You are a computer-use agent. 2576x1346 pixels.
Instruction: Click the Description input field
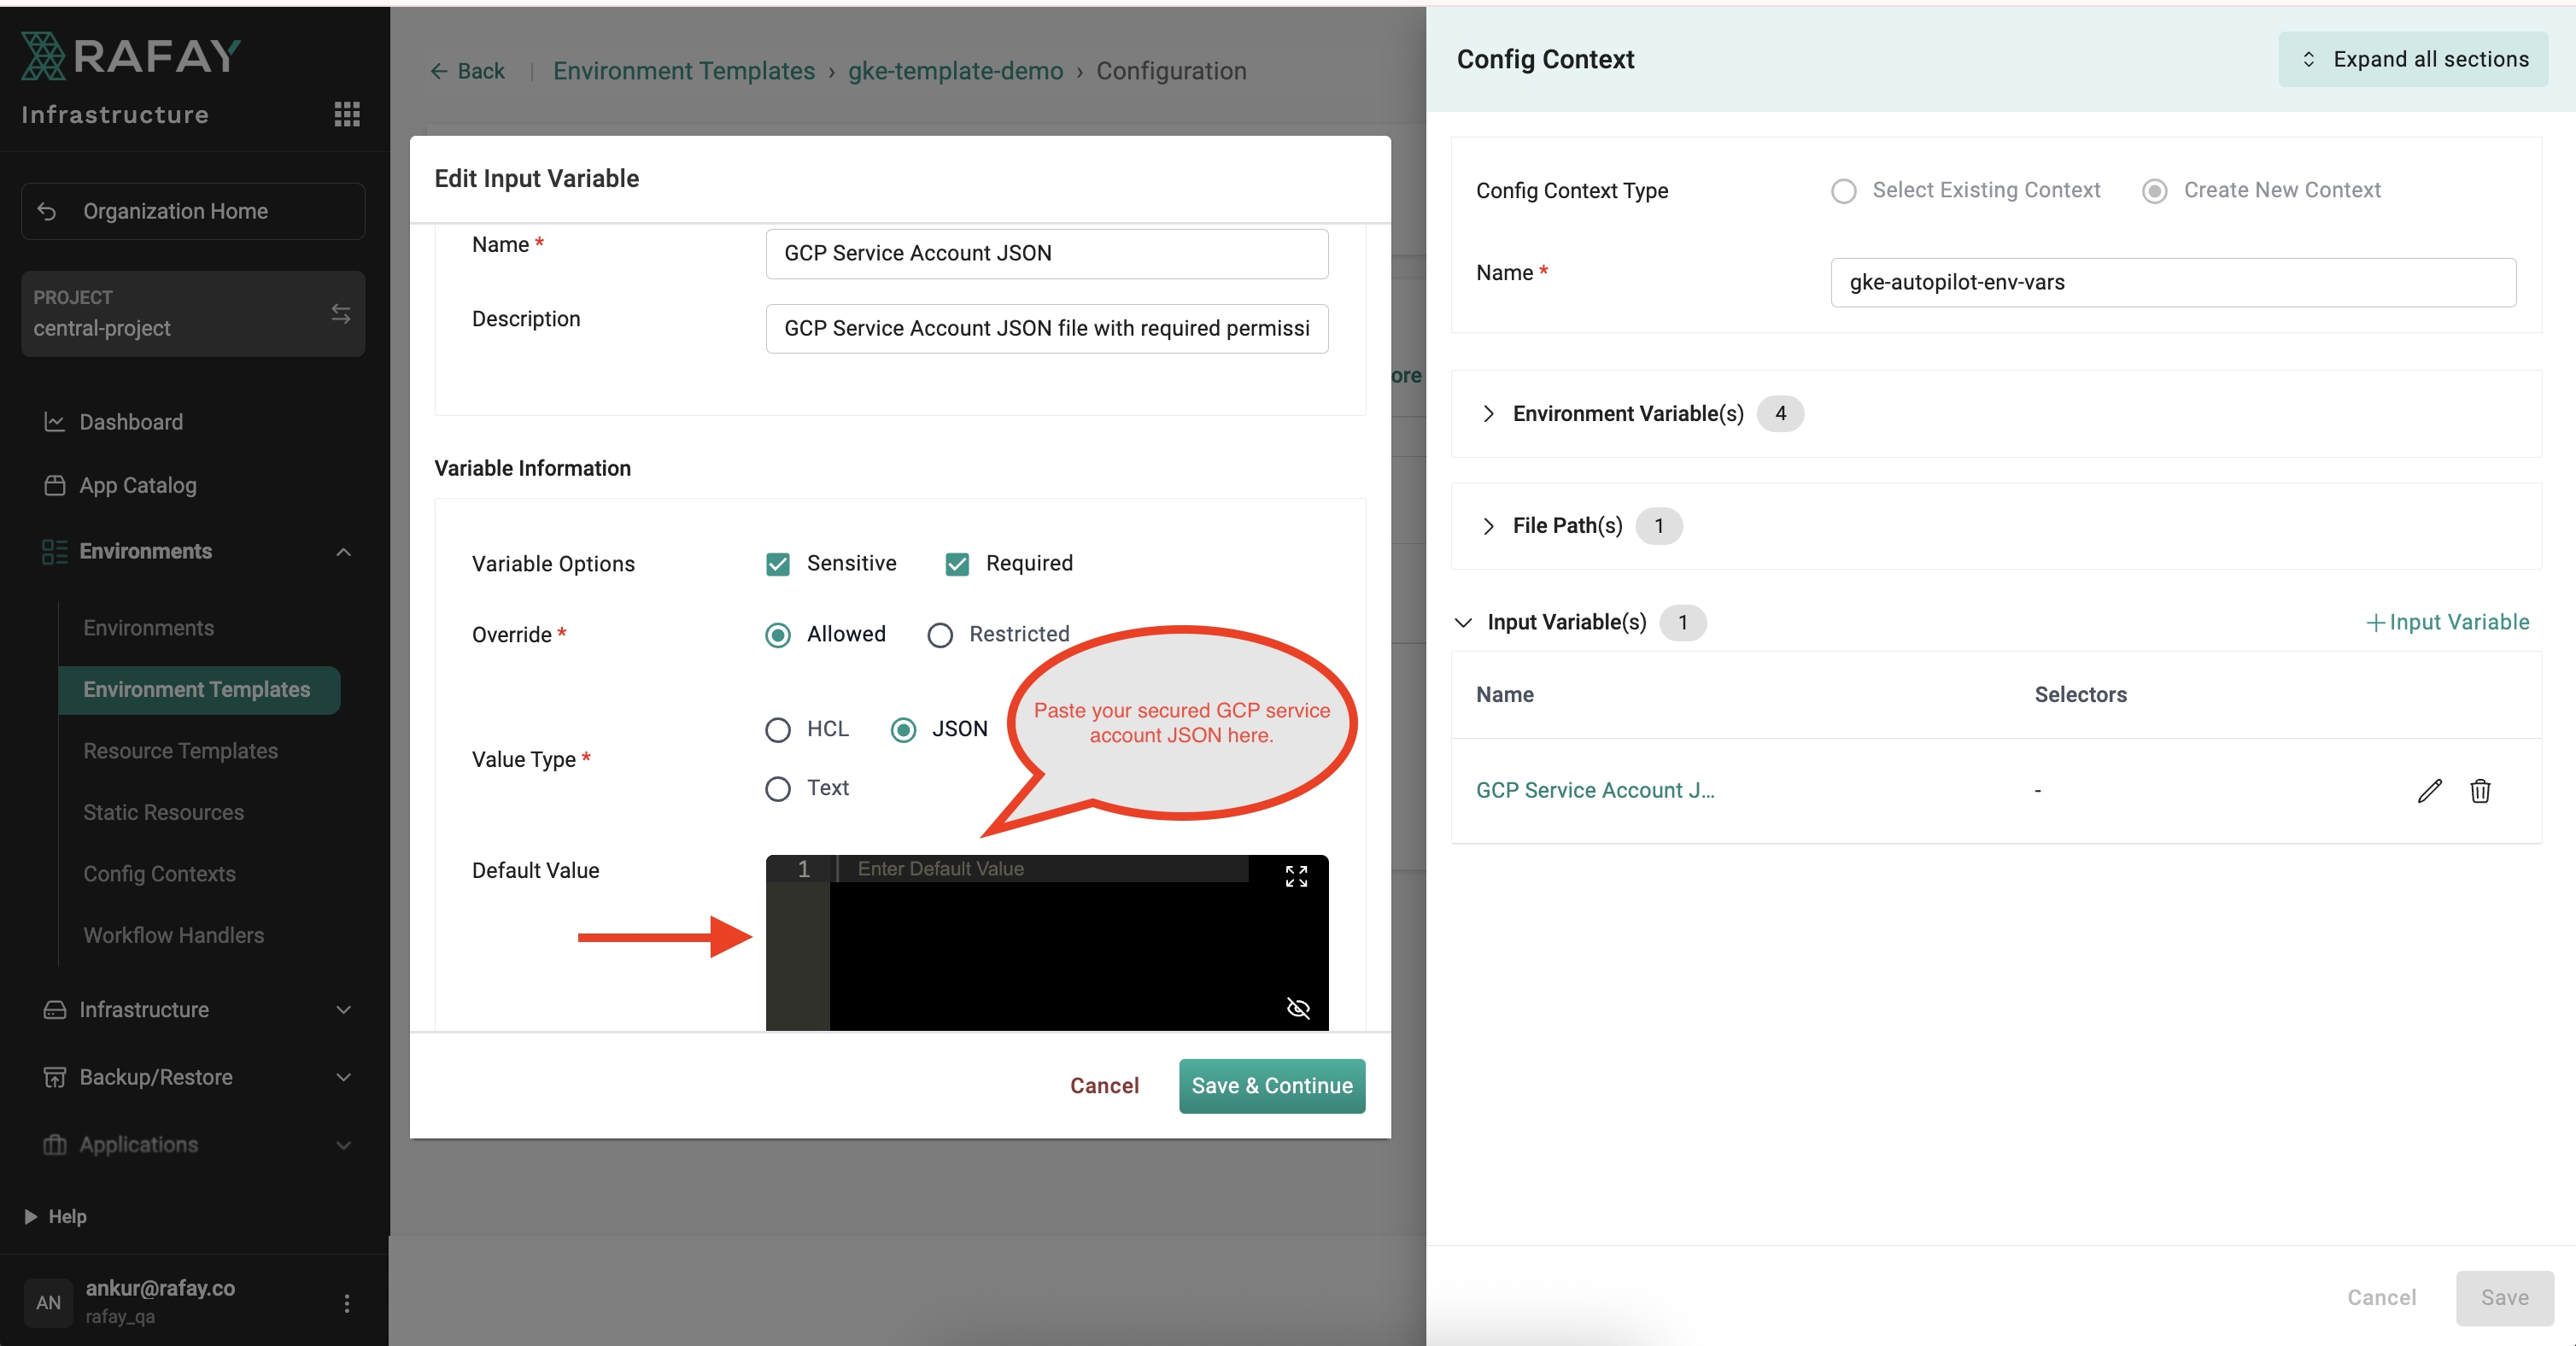pos(1046,329)
